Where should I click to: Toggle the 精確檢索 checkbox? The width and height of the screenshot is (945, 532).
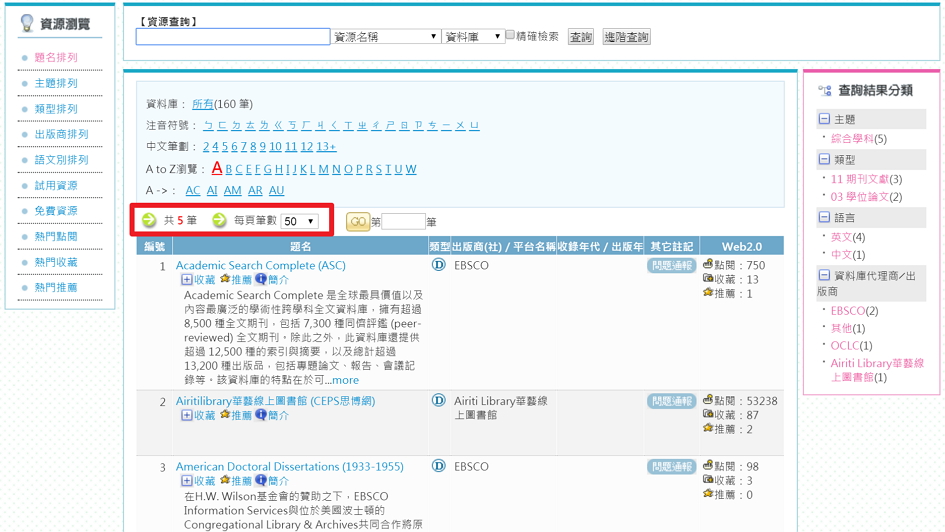[510, 35]
